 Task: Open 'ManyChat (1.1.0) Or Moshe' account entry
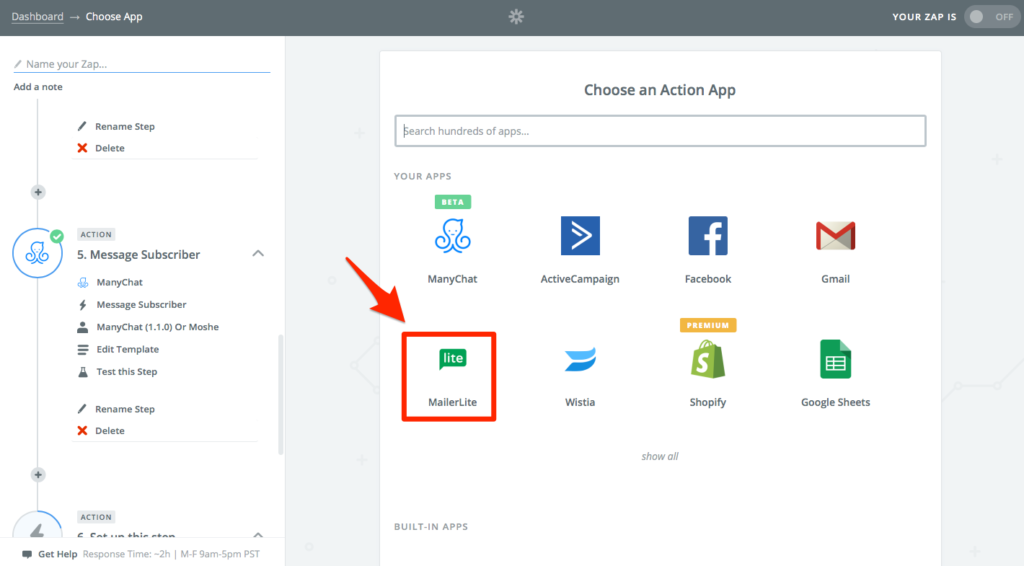pyautogui.click(x=157, y=326)
